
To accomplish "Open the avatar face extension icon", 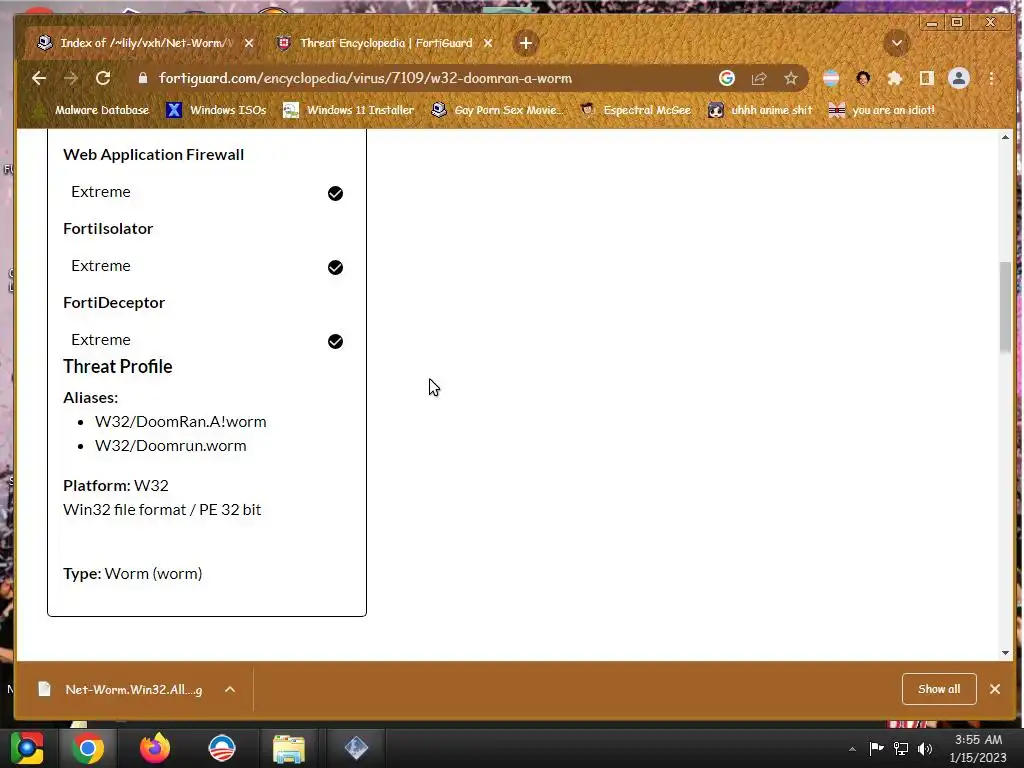I will point(863,78).
